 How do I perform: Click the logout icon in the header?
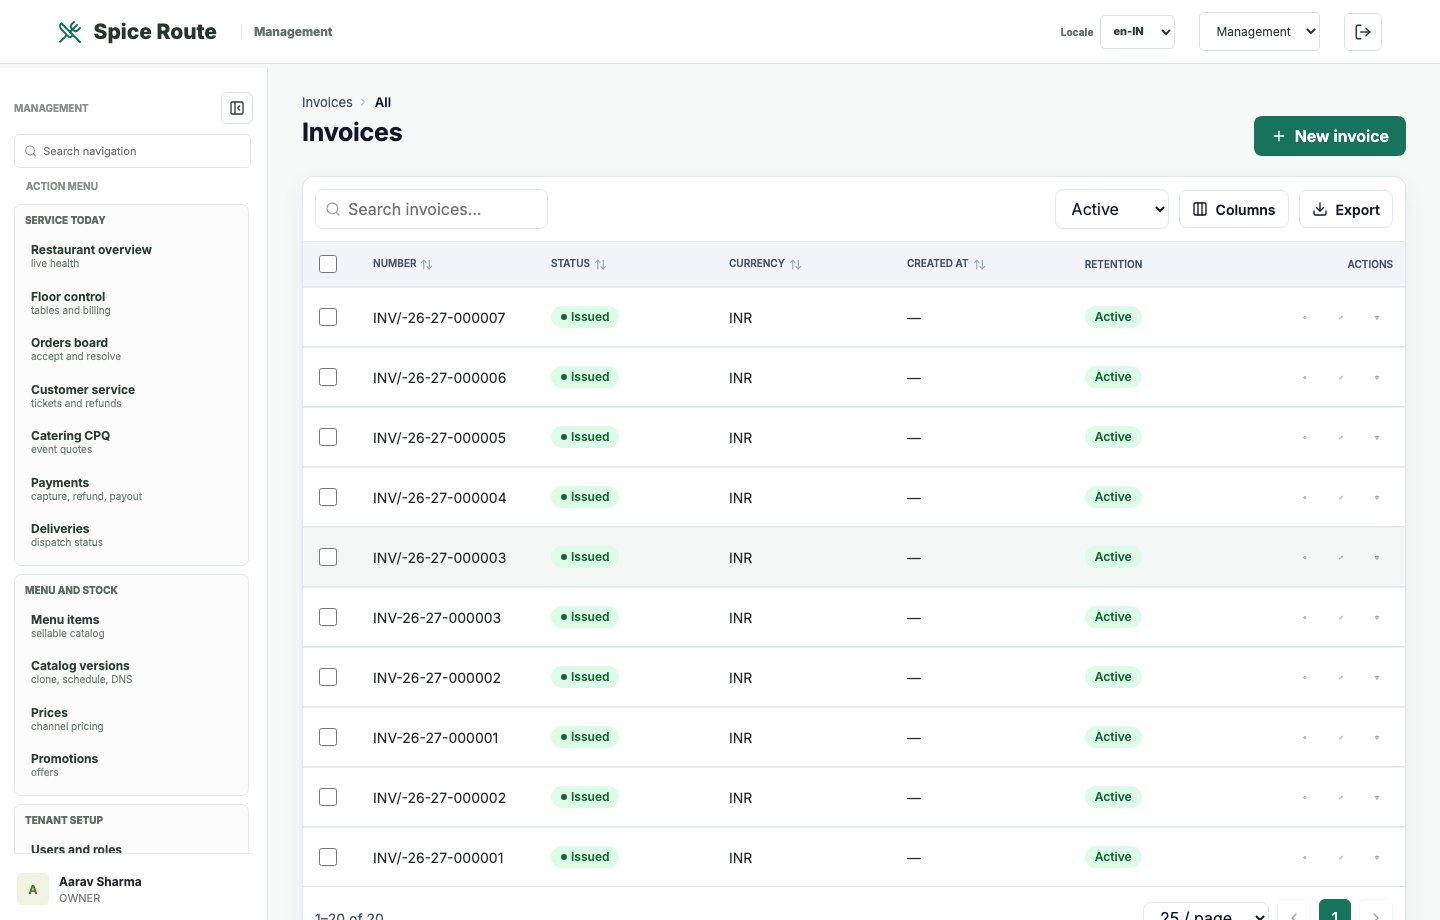(x=1363, y=32)
